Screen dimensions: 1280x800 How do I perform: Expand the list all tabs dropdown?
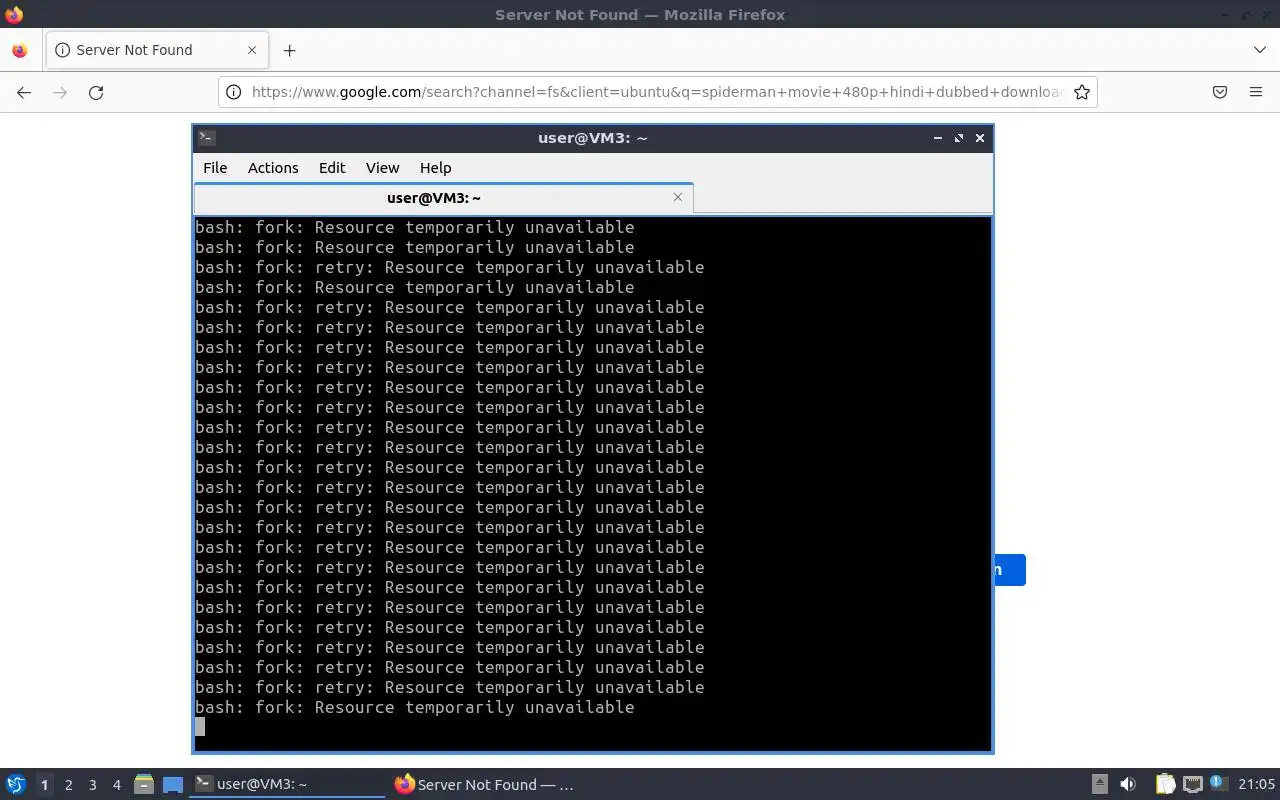(x=1259, y=50)
